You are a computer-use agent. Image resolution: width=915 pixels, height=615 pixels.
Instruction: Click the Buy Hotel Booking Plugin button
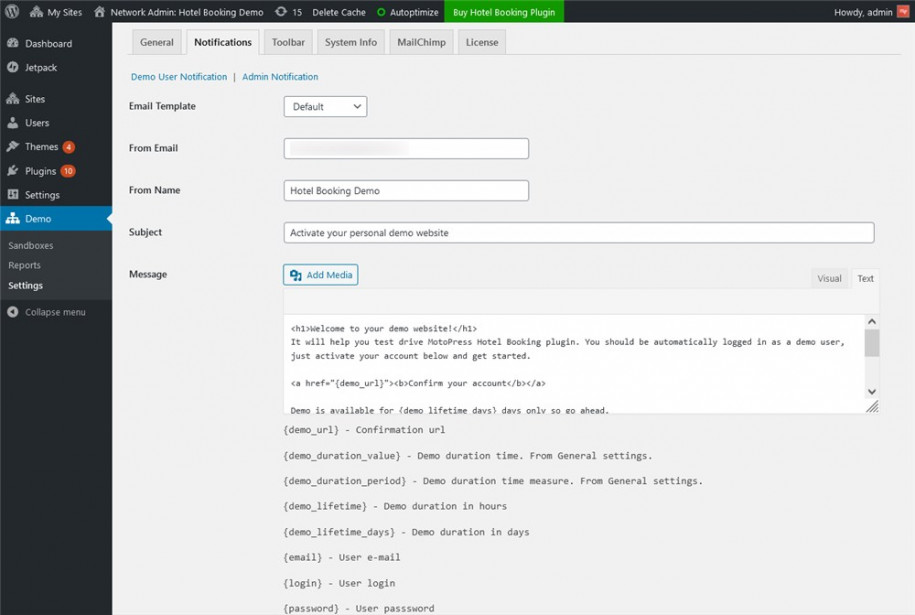pyautogui.click(x=503, y=13)
